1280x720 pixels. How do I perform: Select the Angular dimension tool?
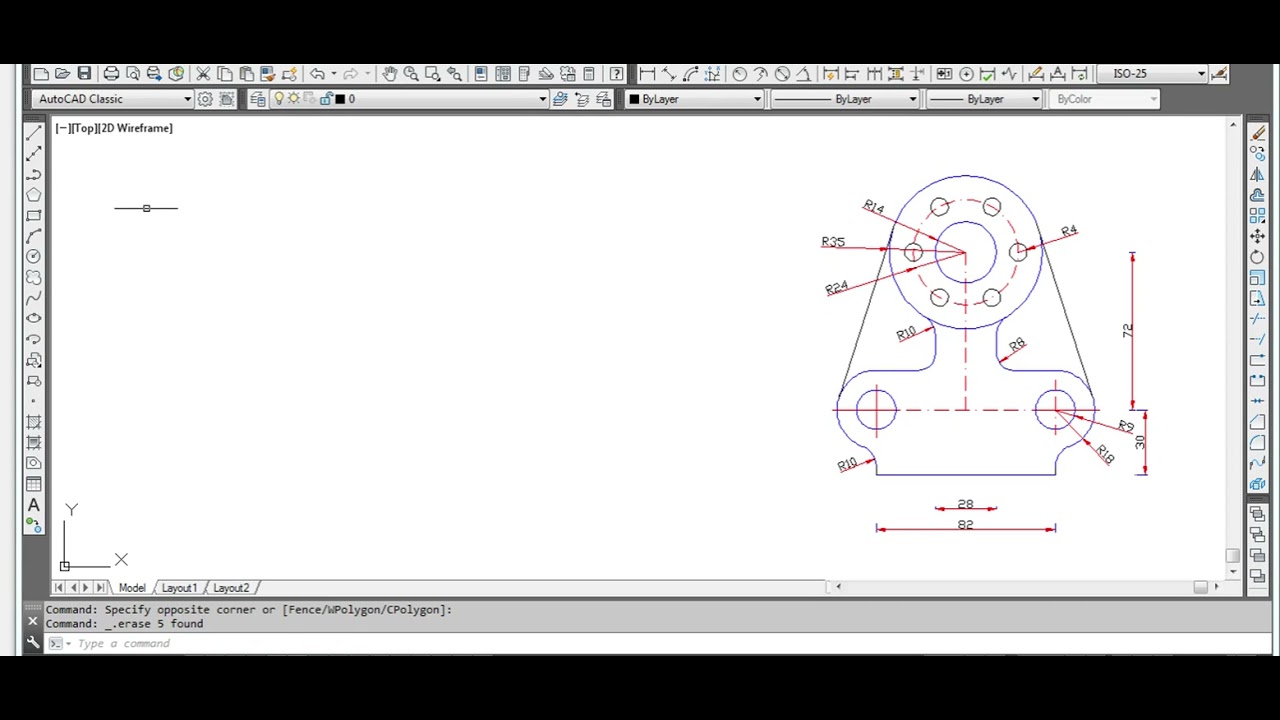(x=804, y=74)
